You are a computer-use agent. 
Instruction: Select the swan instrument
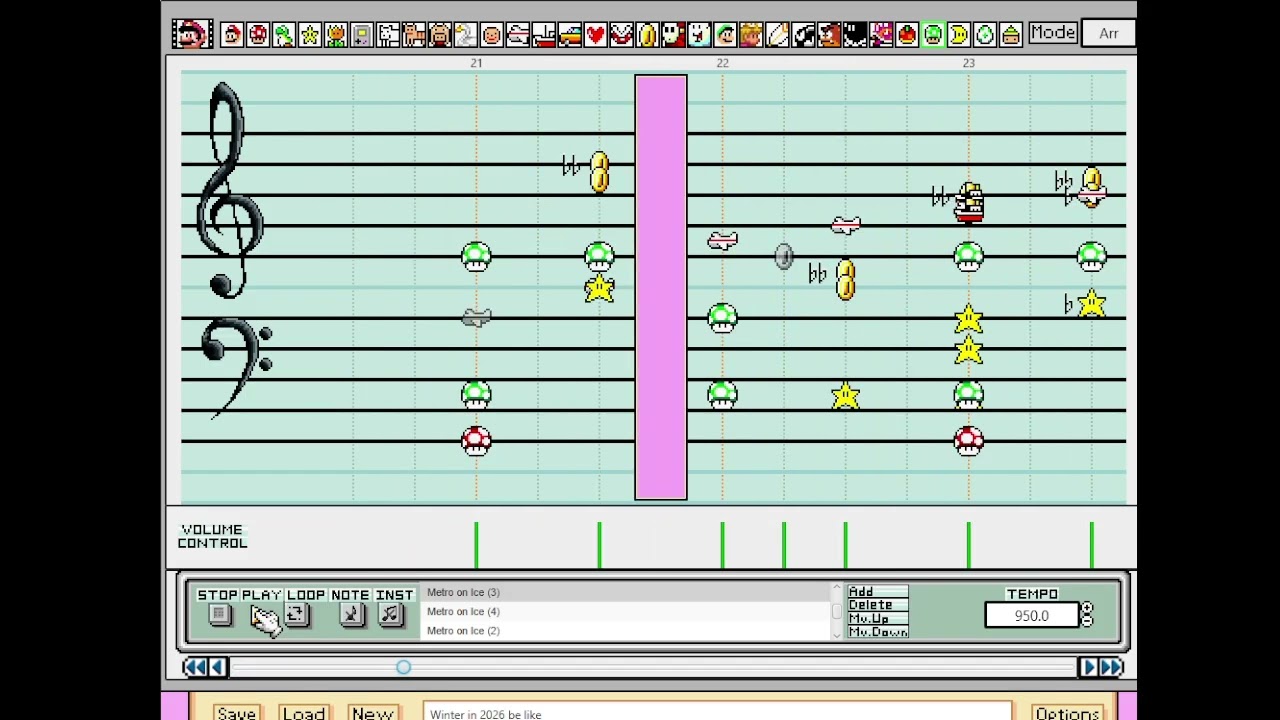[x=466, y=34]
